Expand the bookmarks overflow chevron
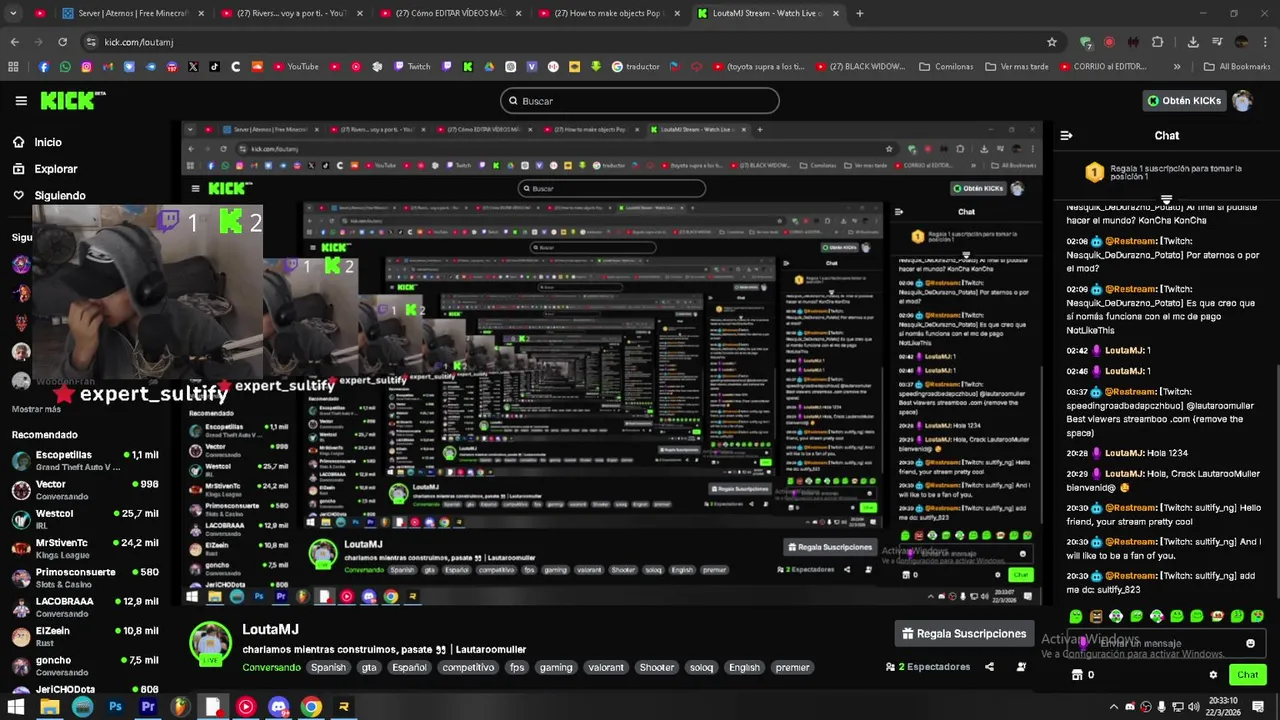Image resolution: width=1280 pixels, height=720 pixels. point(1176,67)
